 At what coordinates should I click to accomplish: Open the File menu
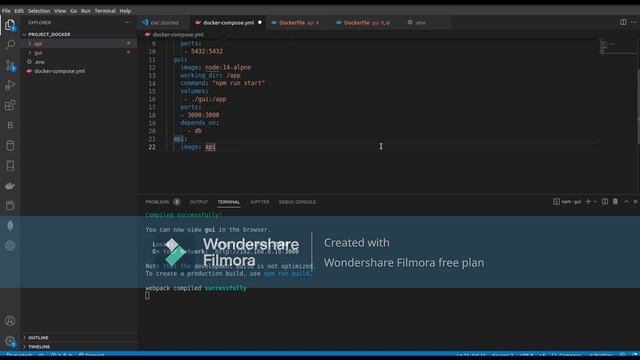coord(6,11)
